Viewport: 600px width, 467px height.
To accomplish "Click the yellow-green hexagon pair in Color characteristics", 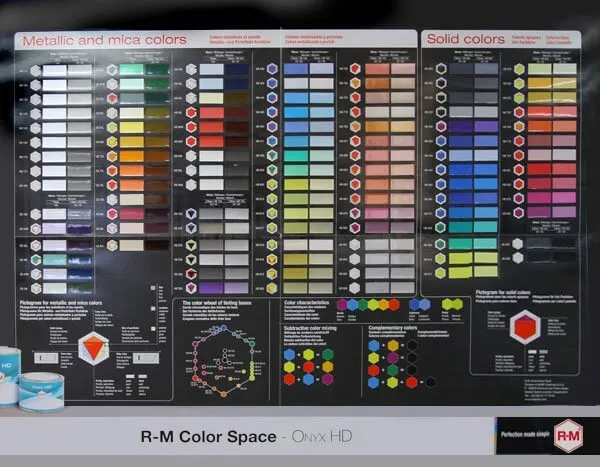I will [x=452, y=304].
